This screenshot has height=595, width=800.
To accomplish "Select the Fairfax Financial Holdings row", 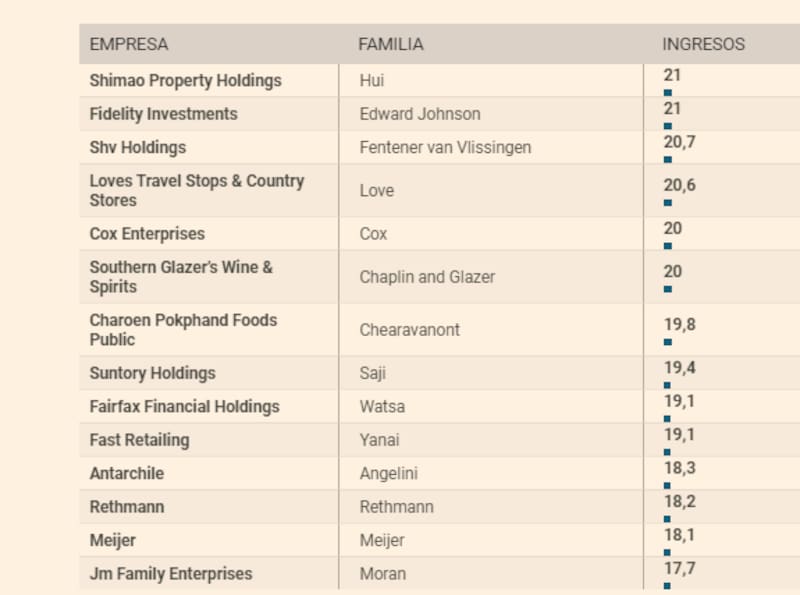I will coord(185,406).
